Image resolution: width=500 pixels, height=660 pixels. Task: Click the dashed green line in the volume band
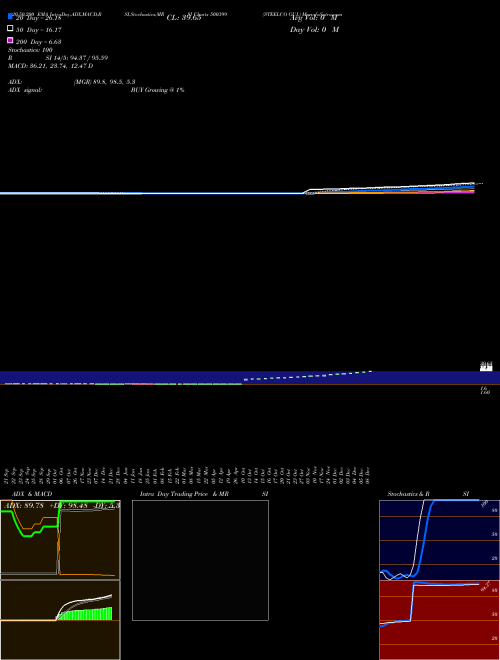pos(308,375)
